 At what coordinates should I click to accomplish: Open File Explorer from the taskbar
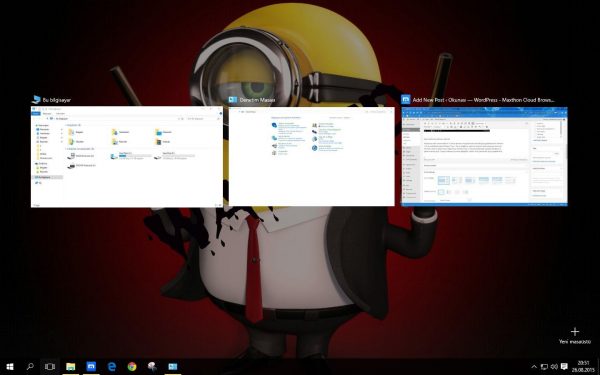coord(70,367)
